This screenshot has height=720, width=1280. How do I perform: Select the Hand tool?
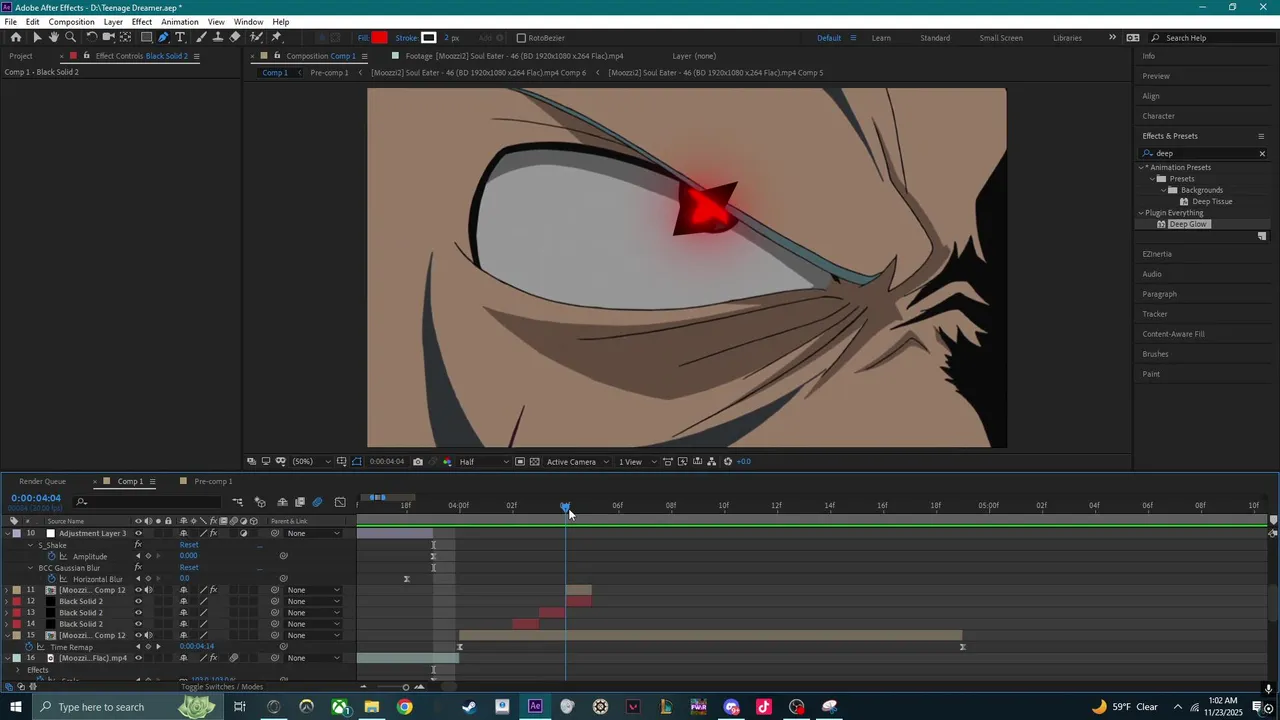point(53,37)
